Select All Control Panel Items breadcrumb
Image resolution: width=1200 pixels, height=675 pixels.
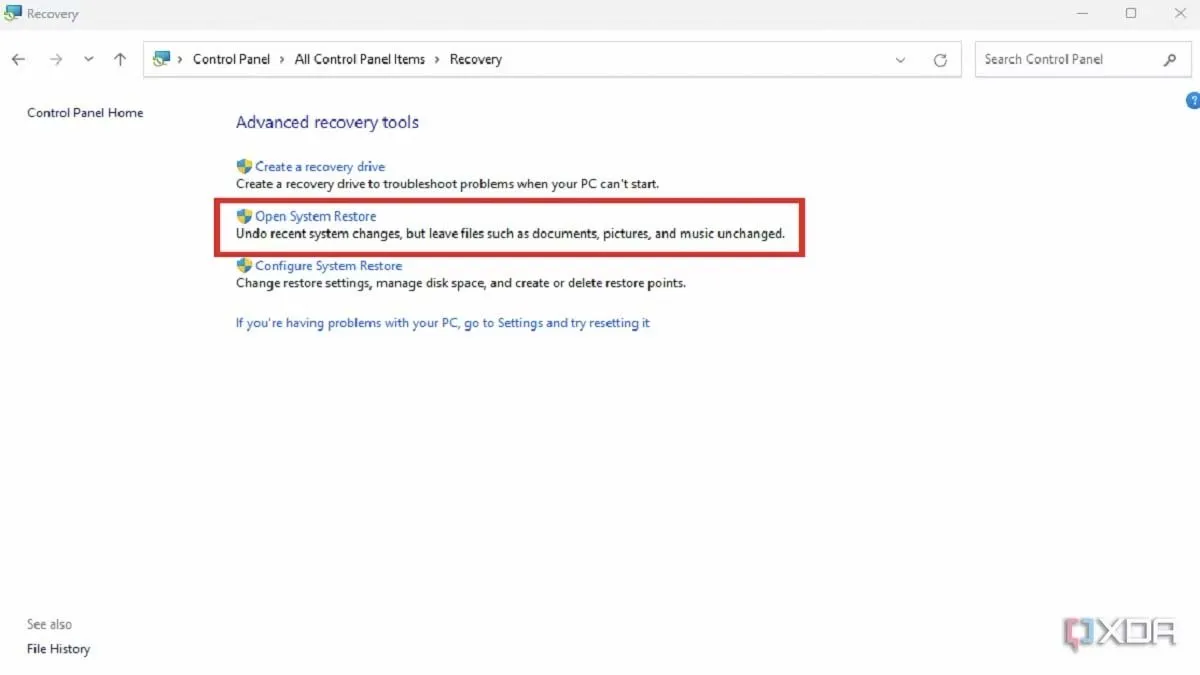[x=359, y=60]
